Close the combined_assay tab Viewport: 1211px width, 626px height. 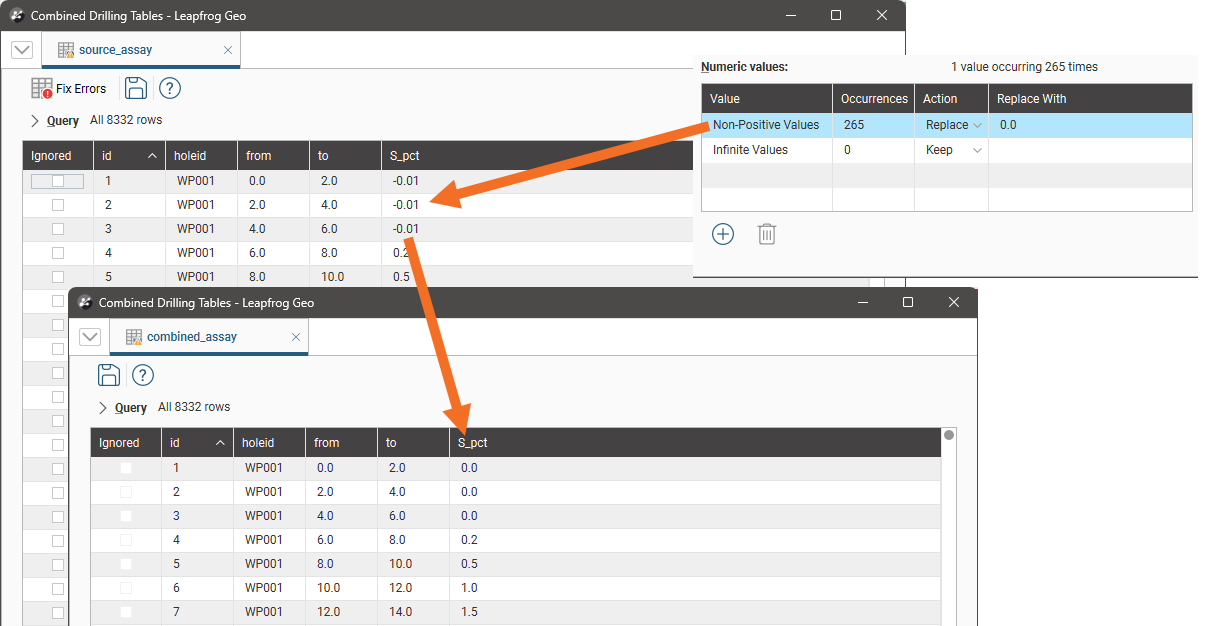(x=295, y=337)
